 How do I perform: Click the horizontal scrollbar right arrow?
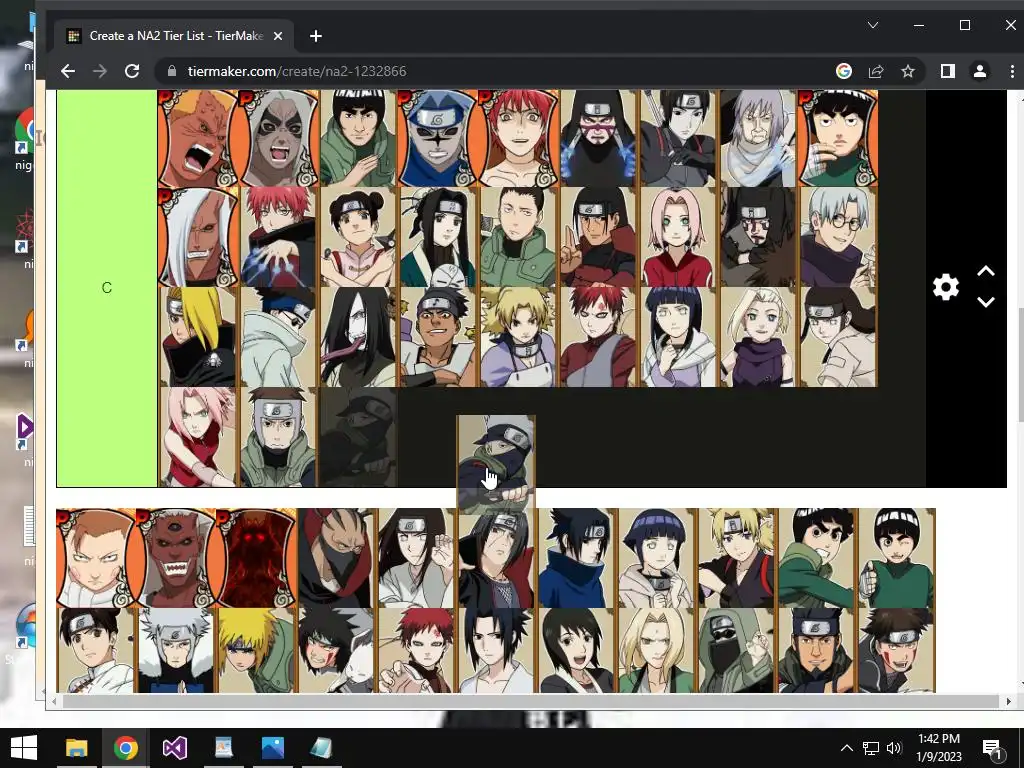click(x=1008, y=701)
